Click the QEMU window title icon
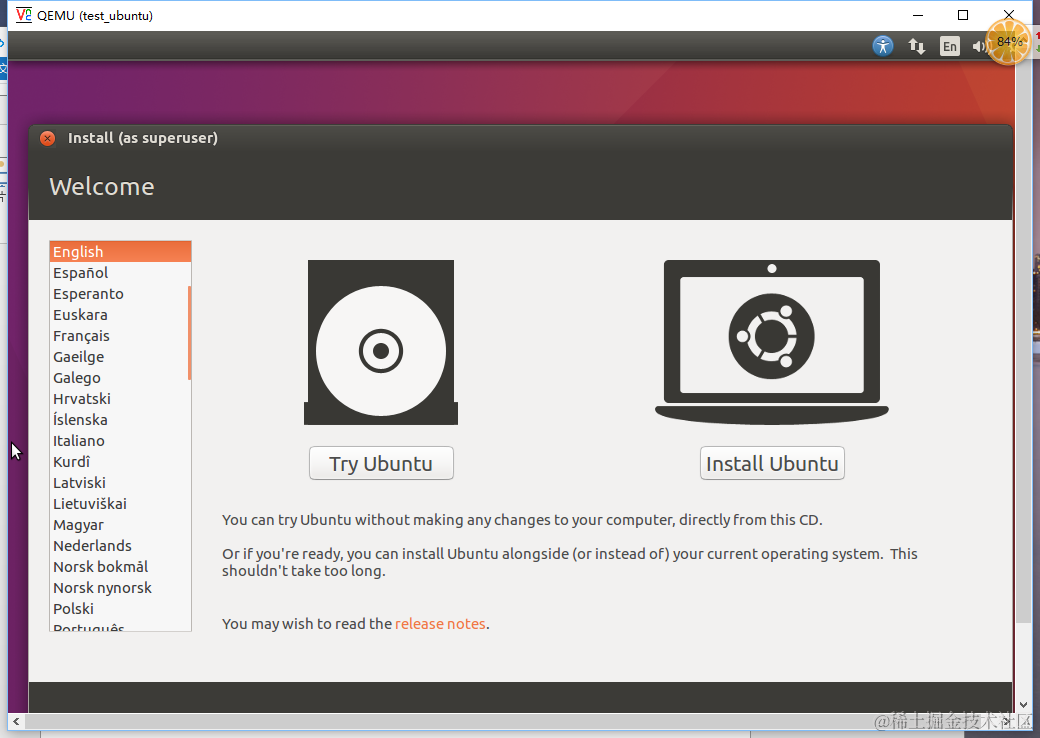Viewport: 1040px width, 738px height. pyautogui.click(x=24, y=15)
